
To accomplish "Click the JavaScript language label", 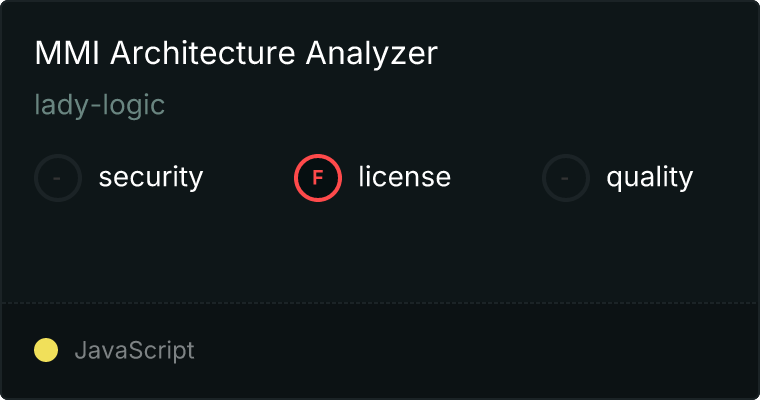I will (134, 351).
